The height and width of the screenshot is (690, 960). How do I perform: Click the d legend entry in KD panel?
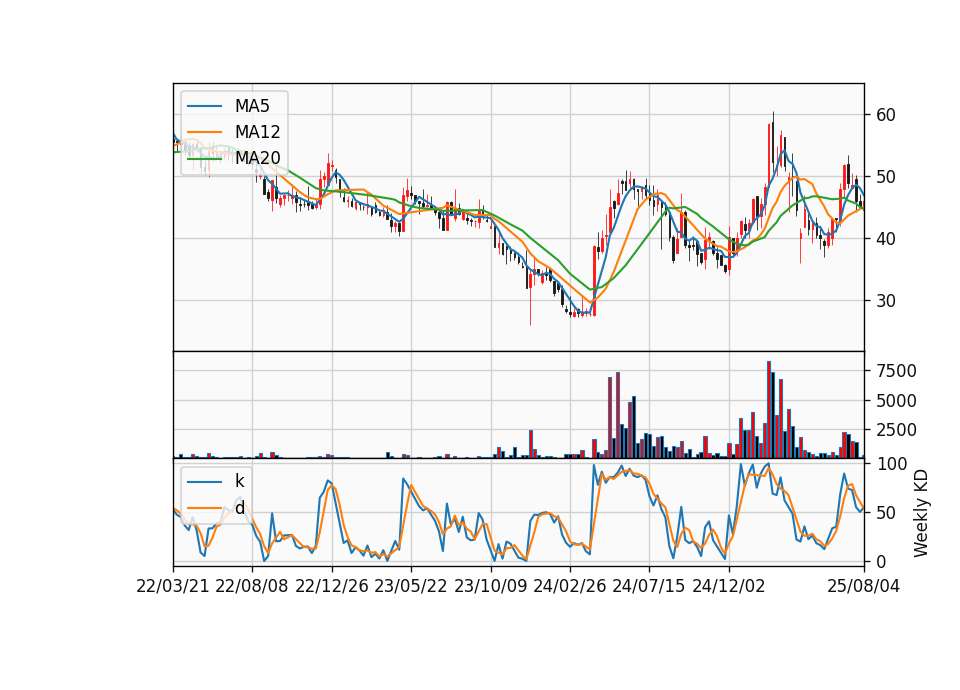pos(240,508)
